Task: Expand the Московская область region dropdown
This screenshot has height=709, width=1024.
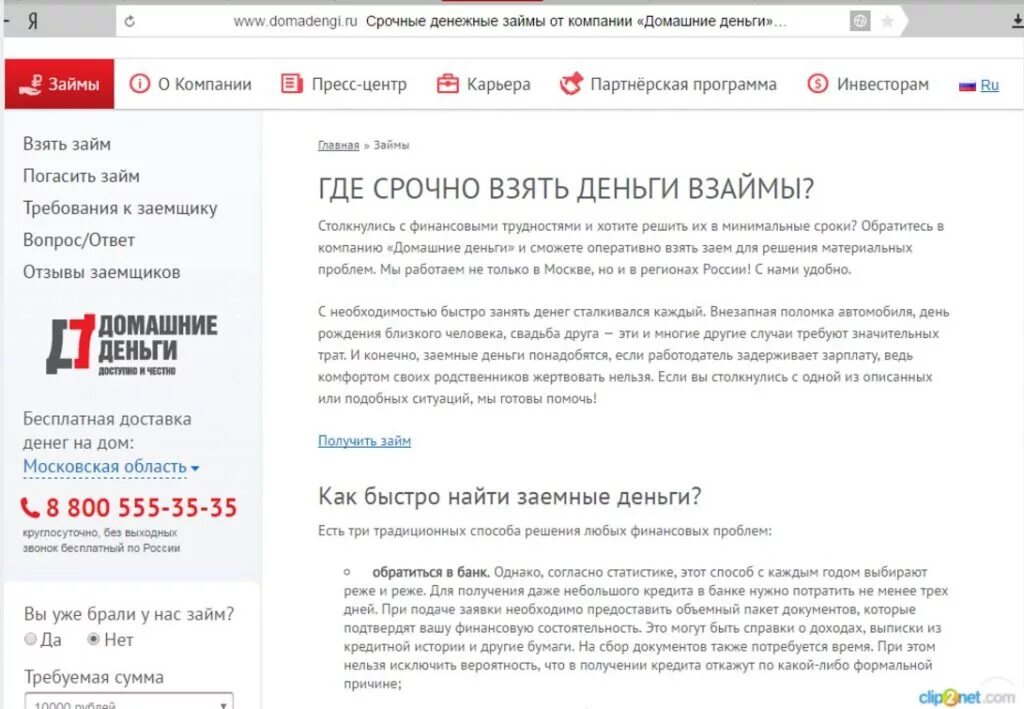Action: coord(111,467)
